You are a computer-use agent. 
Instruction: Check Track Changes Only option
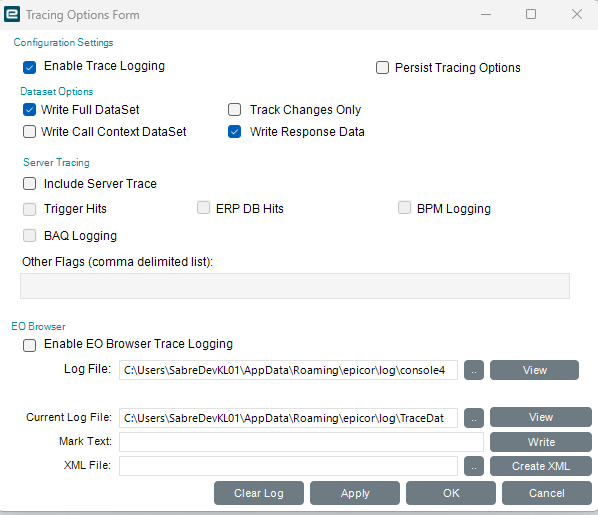coord(235,110)
